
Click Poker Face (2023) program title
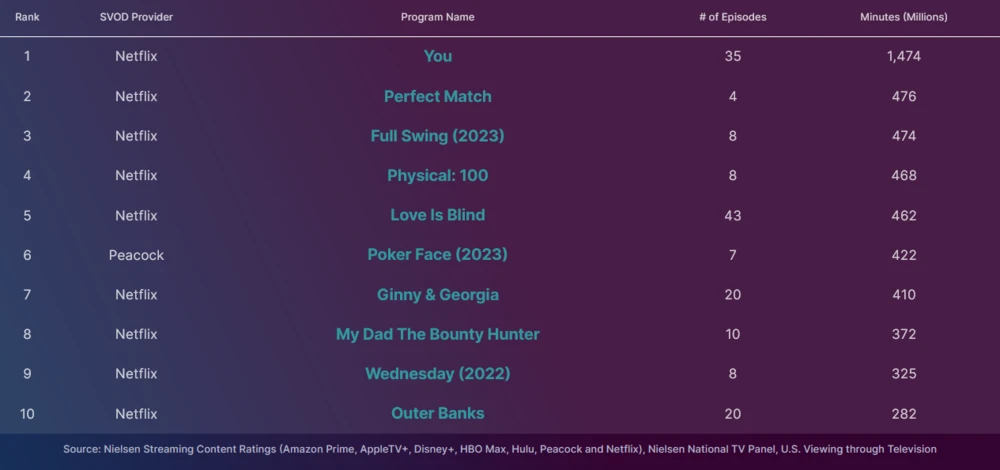[437, 255]
